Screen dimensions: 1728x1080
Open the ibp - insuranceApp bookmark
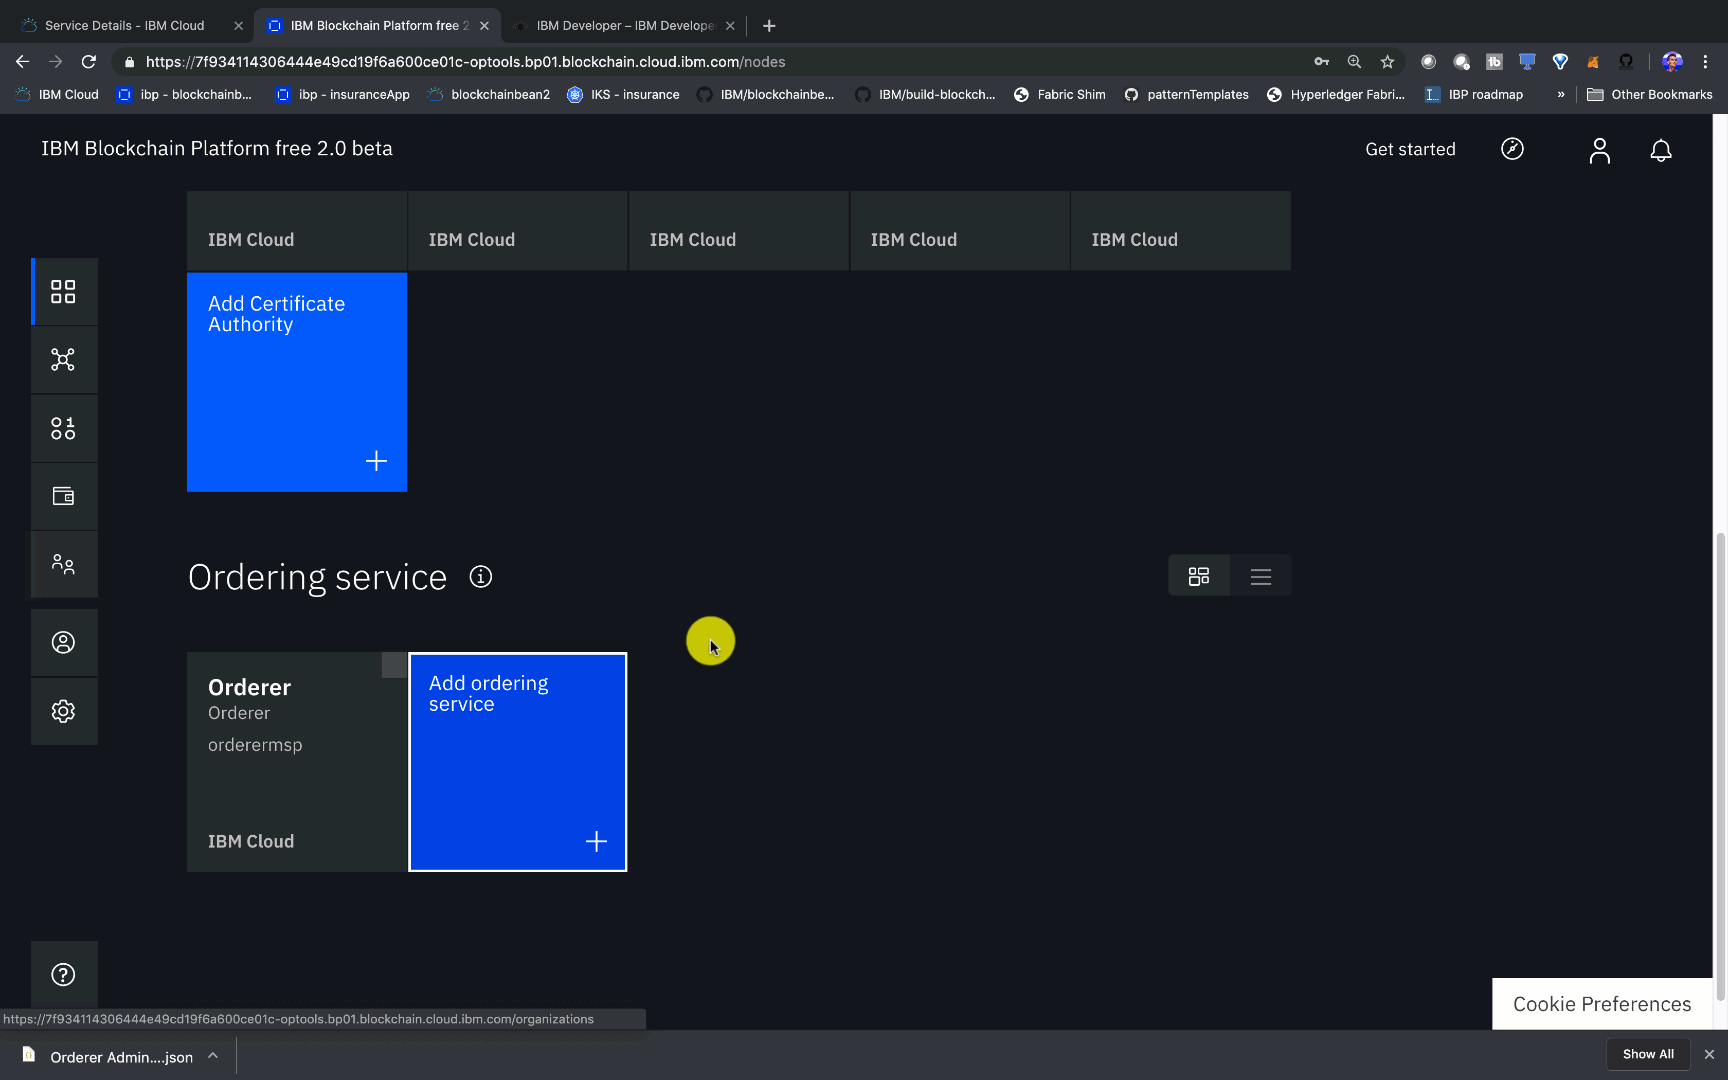pos(342,95)
